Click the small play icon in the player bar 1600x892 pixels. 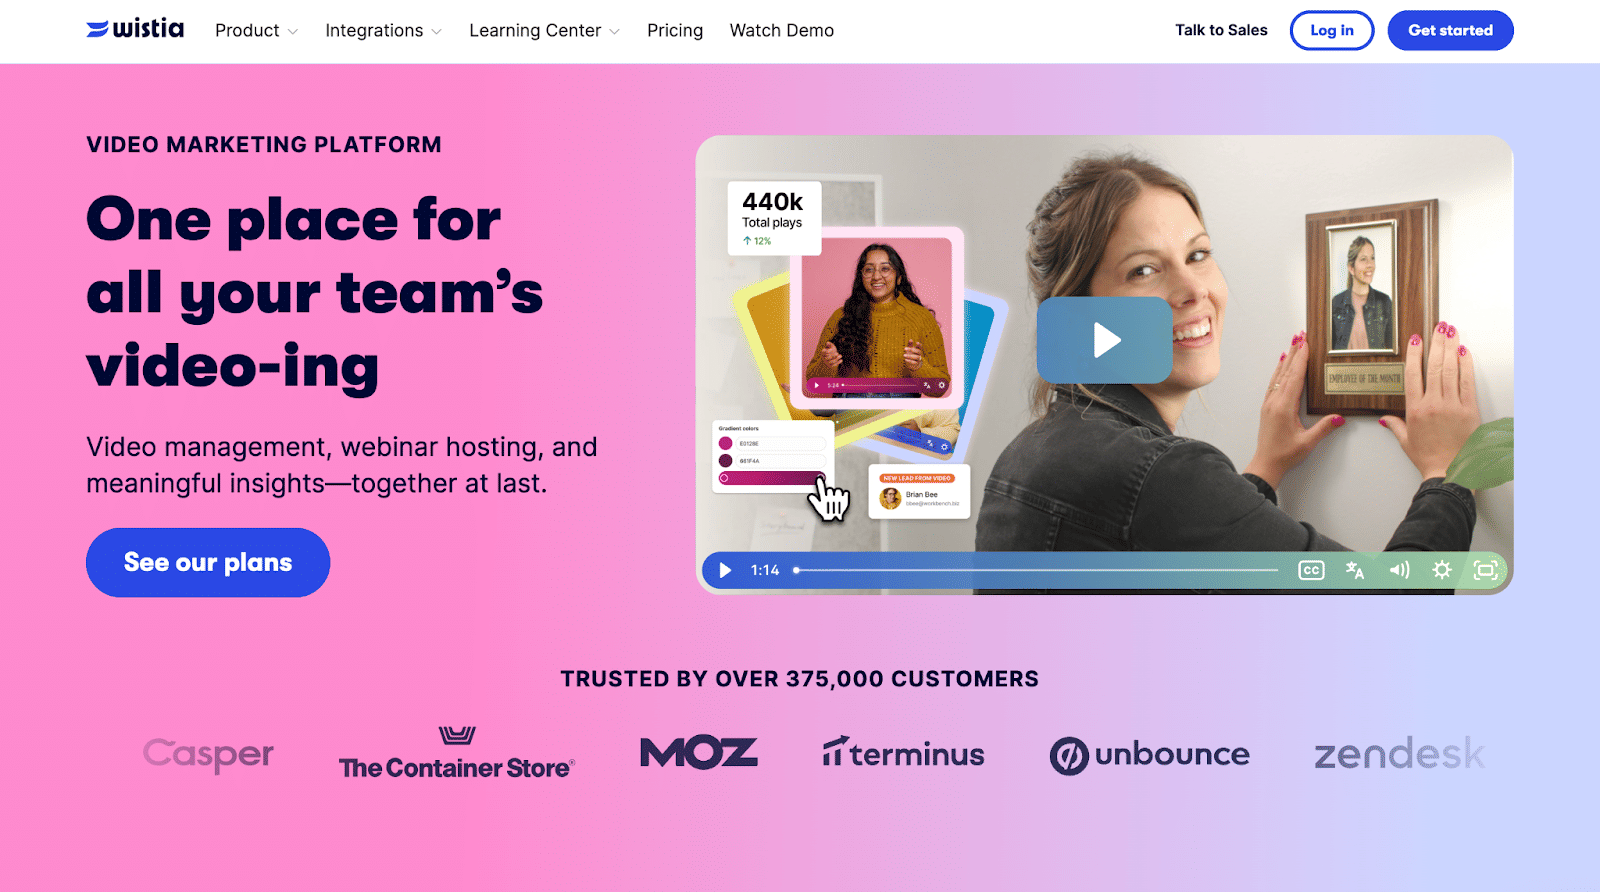click(725, 570)
